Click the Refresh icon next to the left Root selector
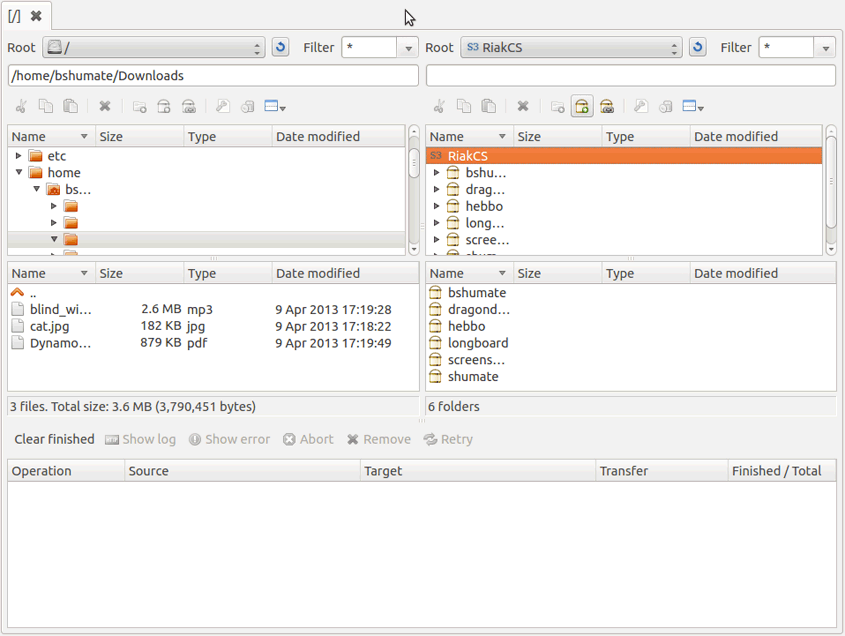 (x=280, y=47)
